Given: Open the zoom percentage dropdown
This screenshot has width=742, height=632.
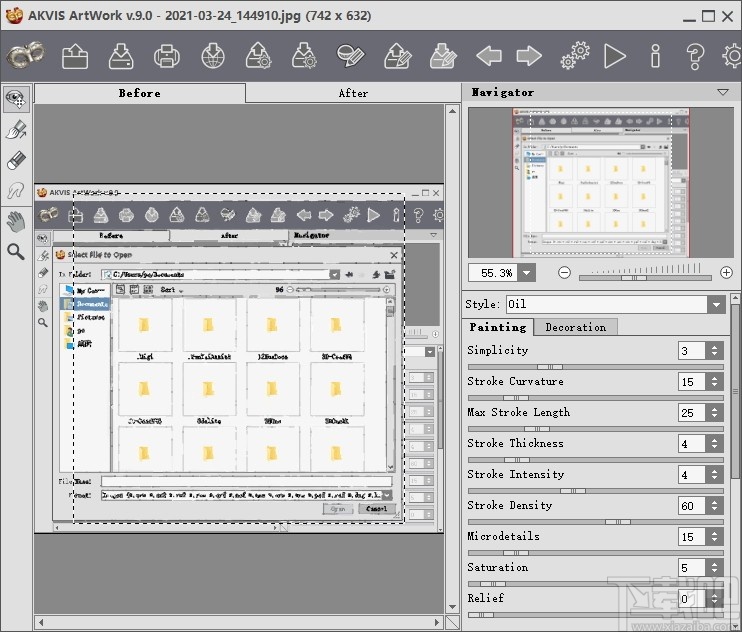Looking at the screenshot, I should pyautogui.click(x=527, y=273).
